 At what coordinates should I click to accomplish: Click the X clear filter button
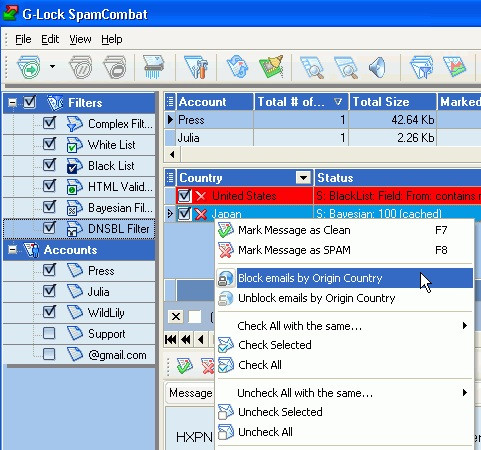pos(176,316)
